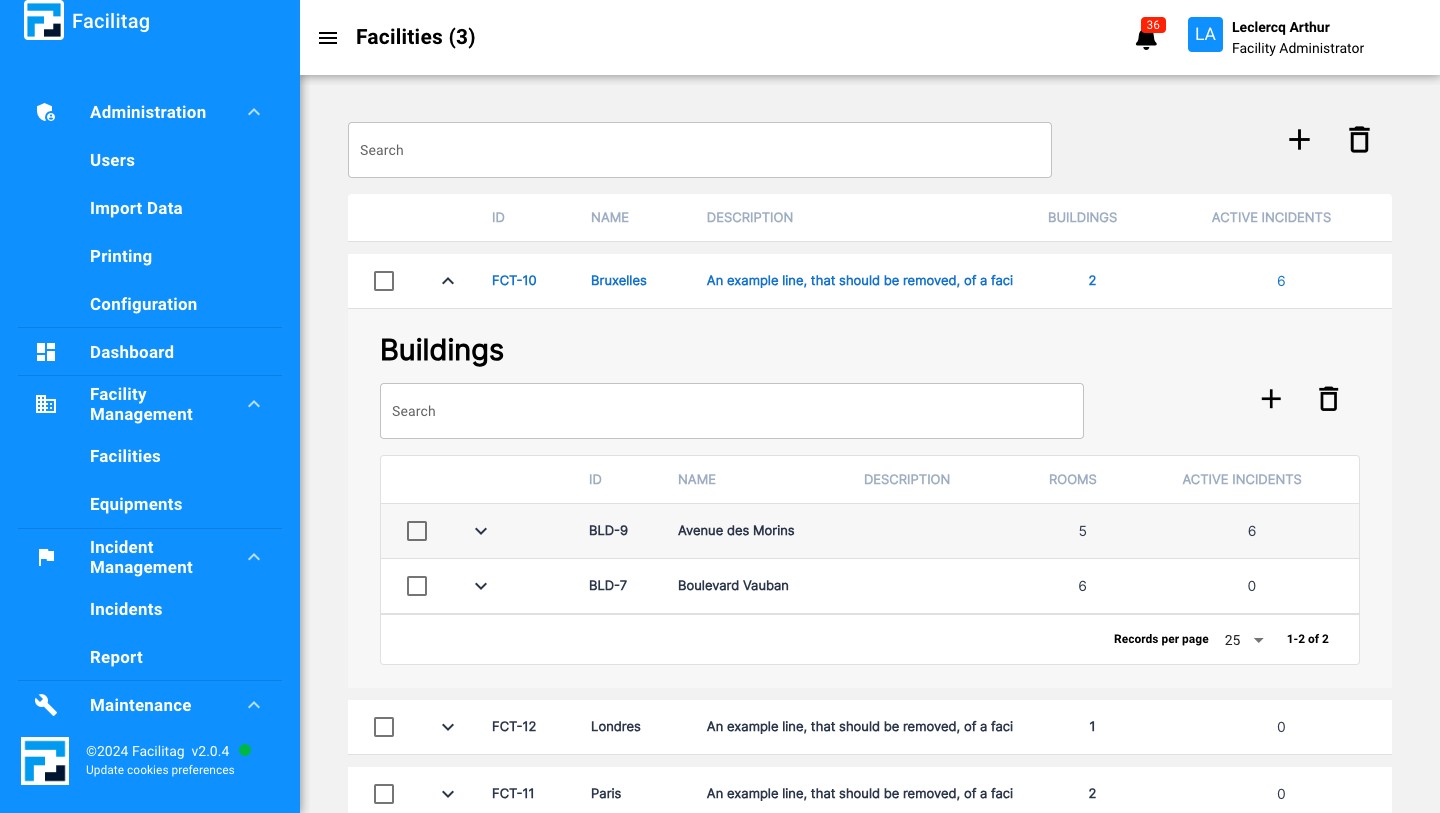Expand the BLD-7 Boulevard Vauban row
This screenshot has width=1440, height=813.
point(481,586)
